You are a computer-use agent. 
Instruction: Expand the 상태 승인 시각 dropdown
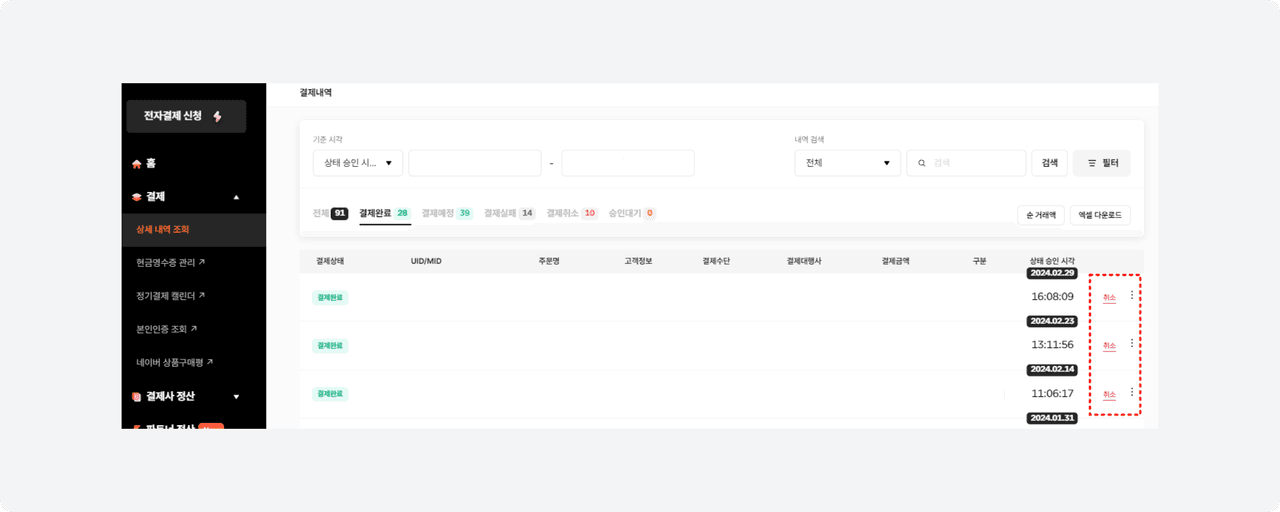357,163
